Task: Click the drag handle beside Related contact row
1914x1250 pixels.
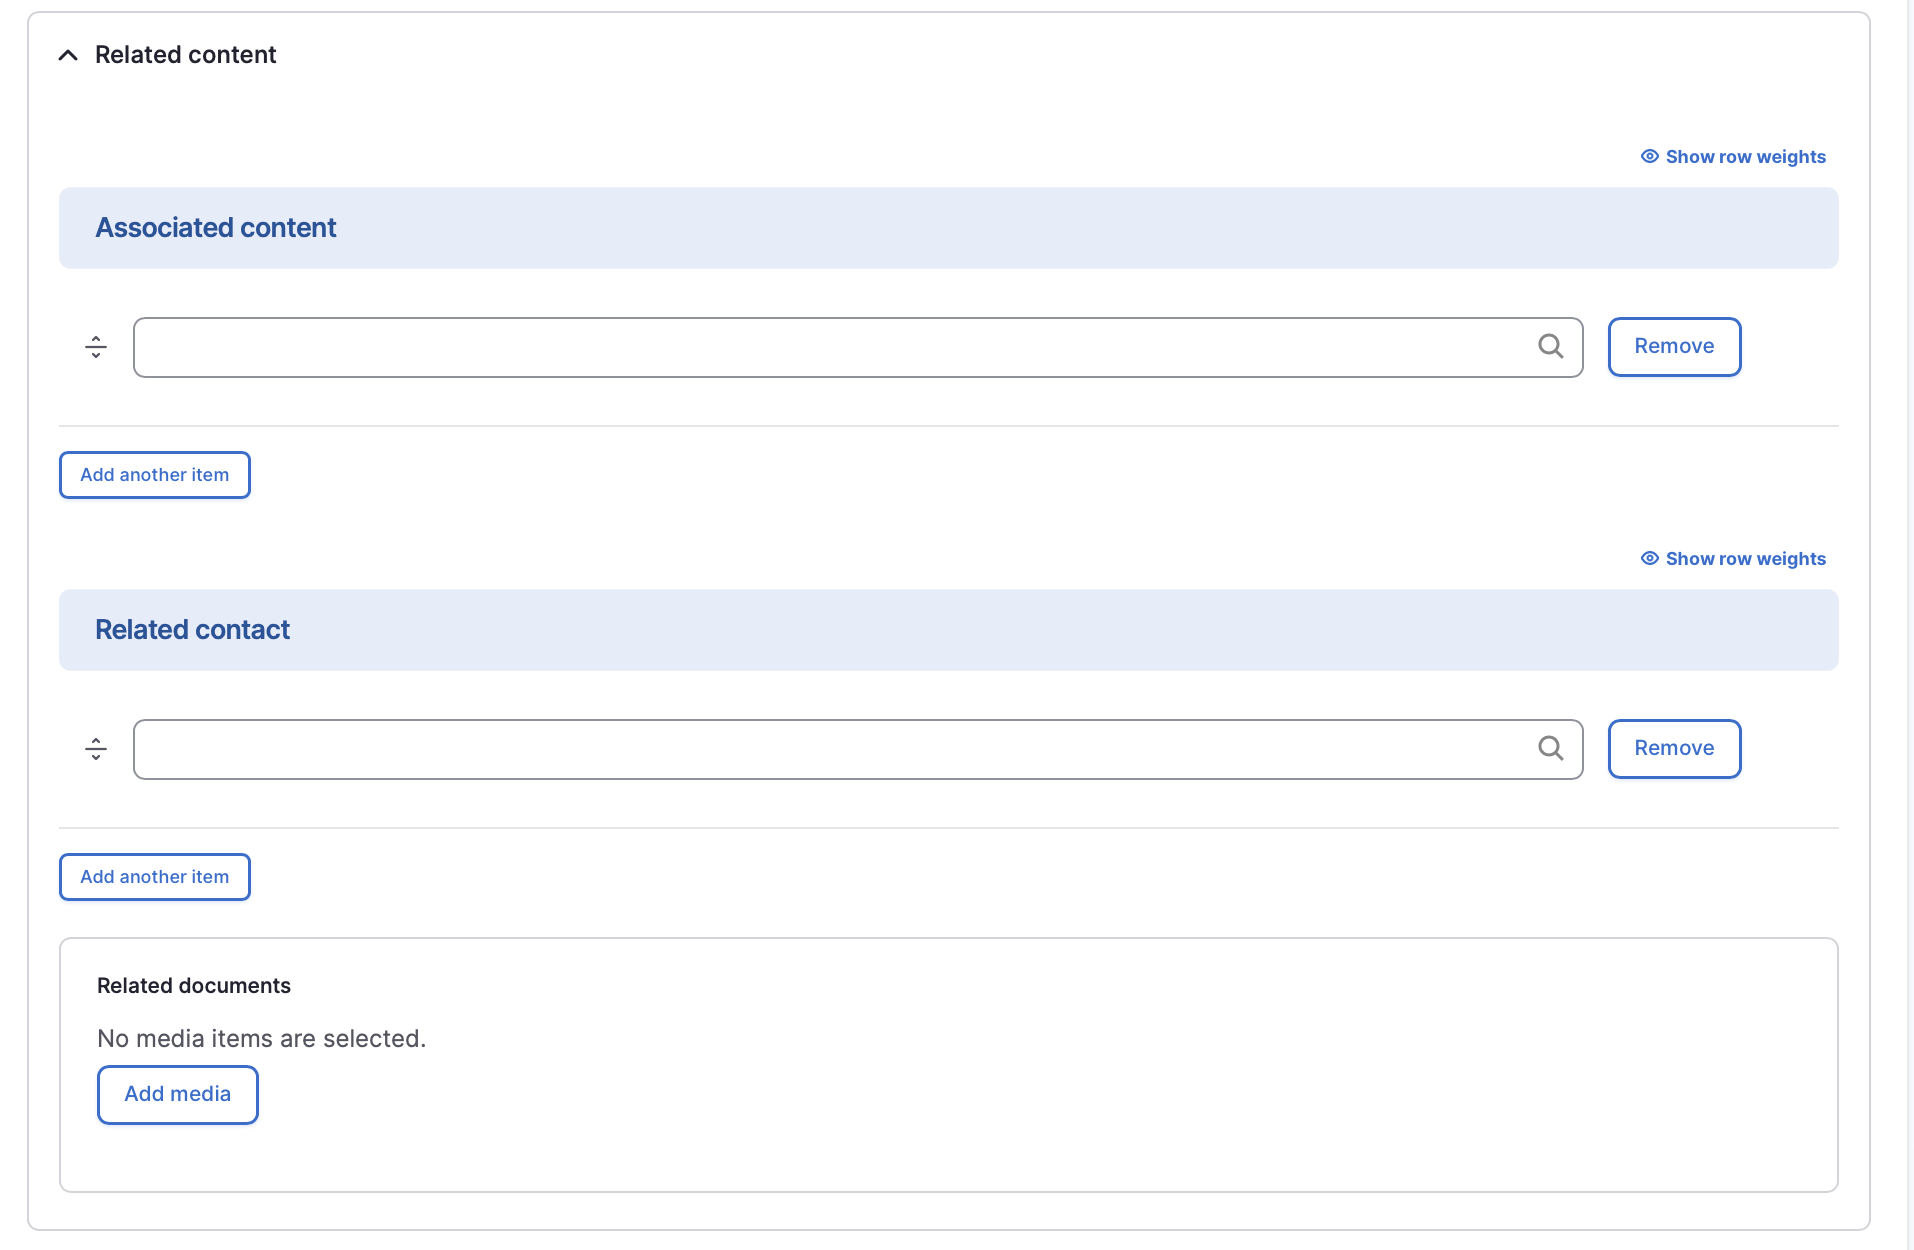Action: pos(96,748)
